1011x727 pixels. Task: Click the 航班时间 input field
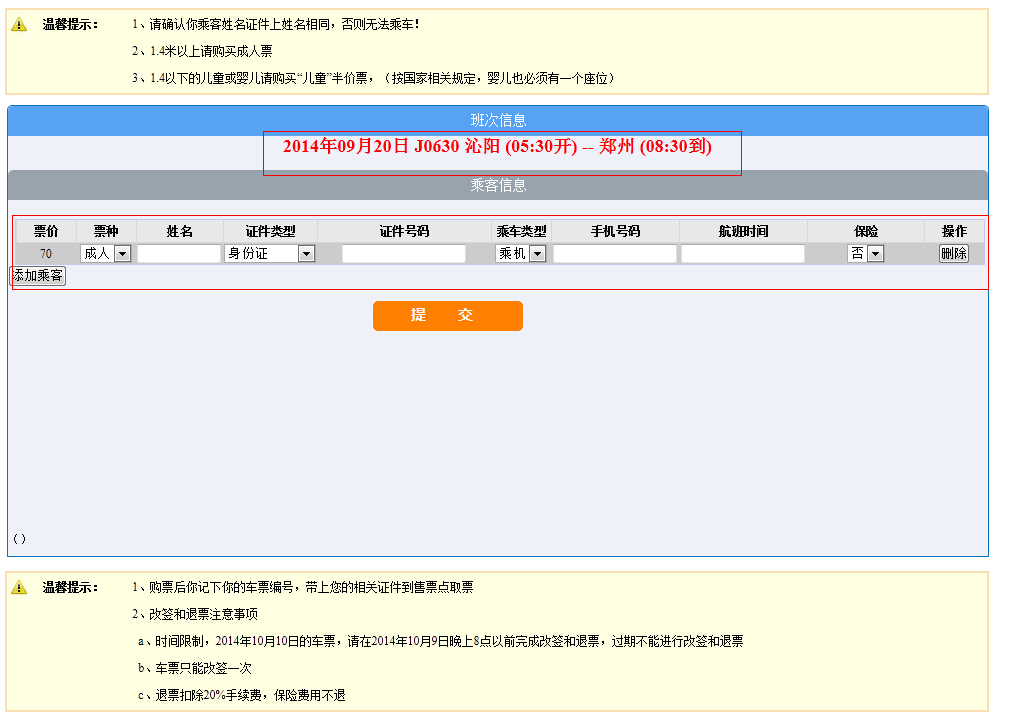743,254
